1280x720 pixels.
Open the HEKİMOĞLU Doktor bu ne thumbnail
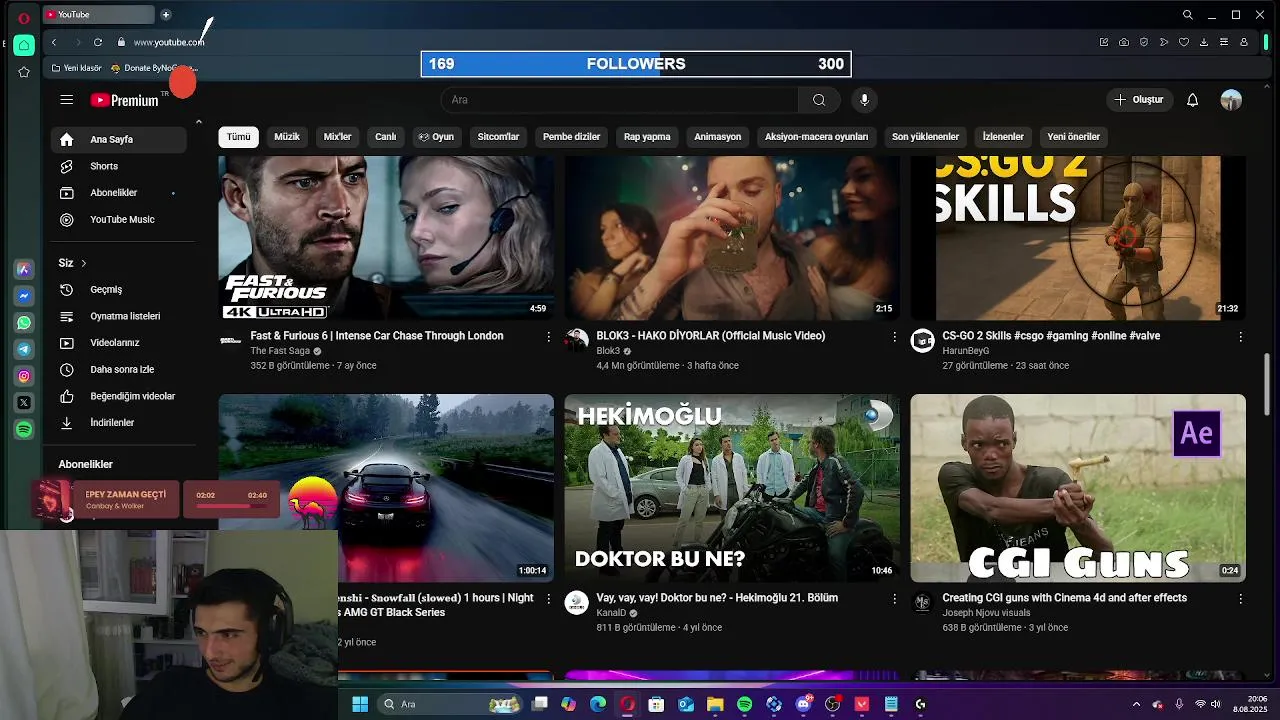(x=732, y=488)
